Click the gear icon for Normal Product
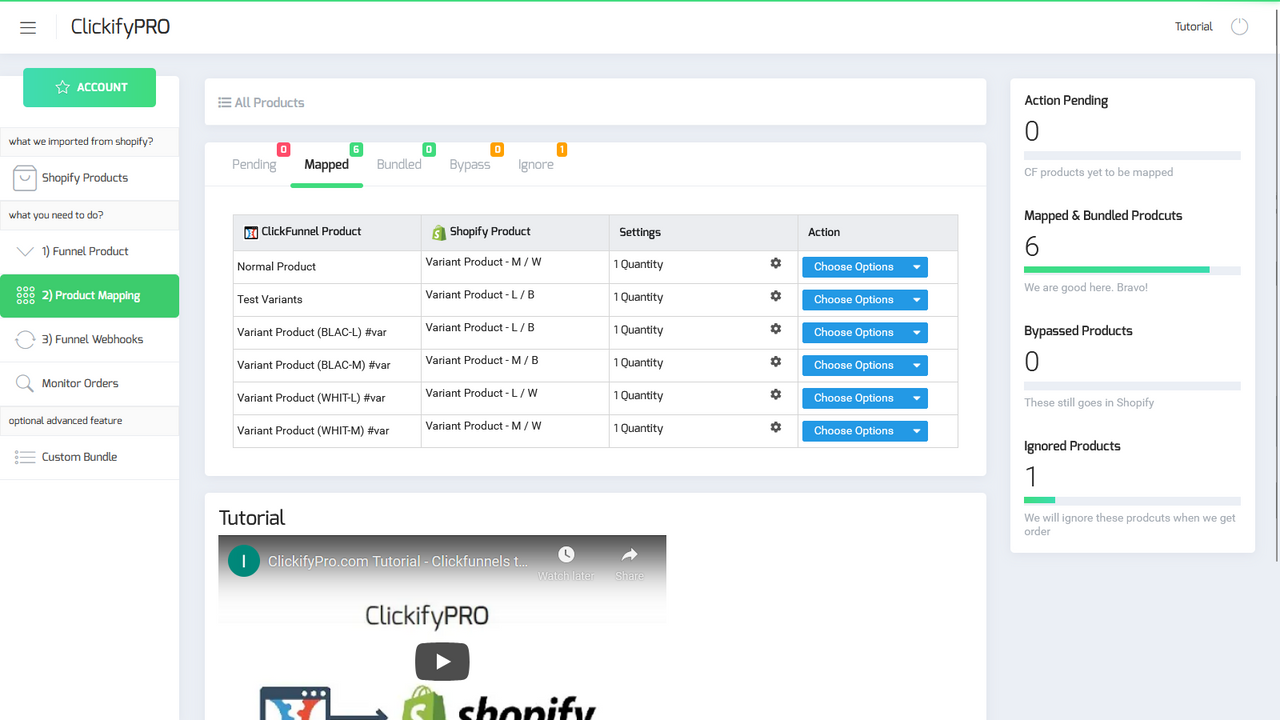 (775, 261)
